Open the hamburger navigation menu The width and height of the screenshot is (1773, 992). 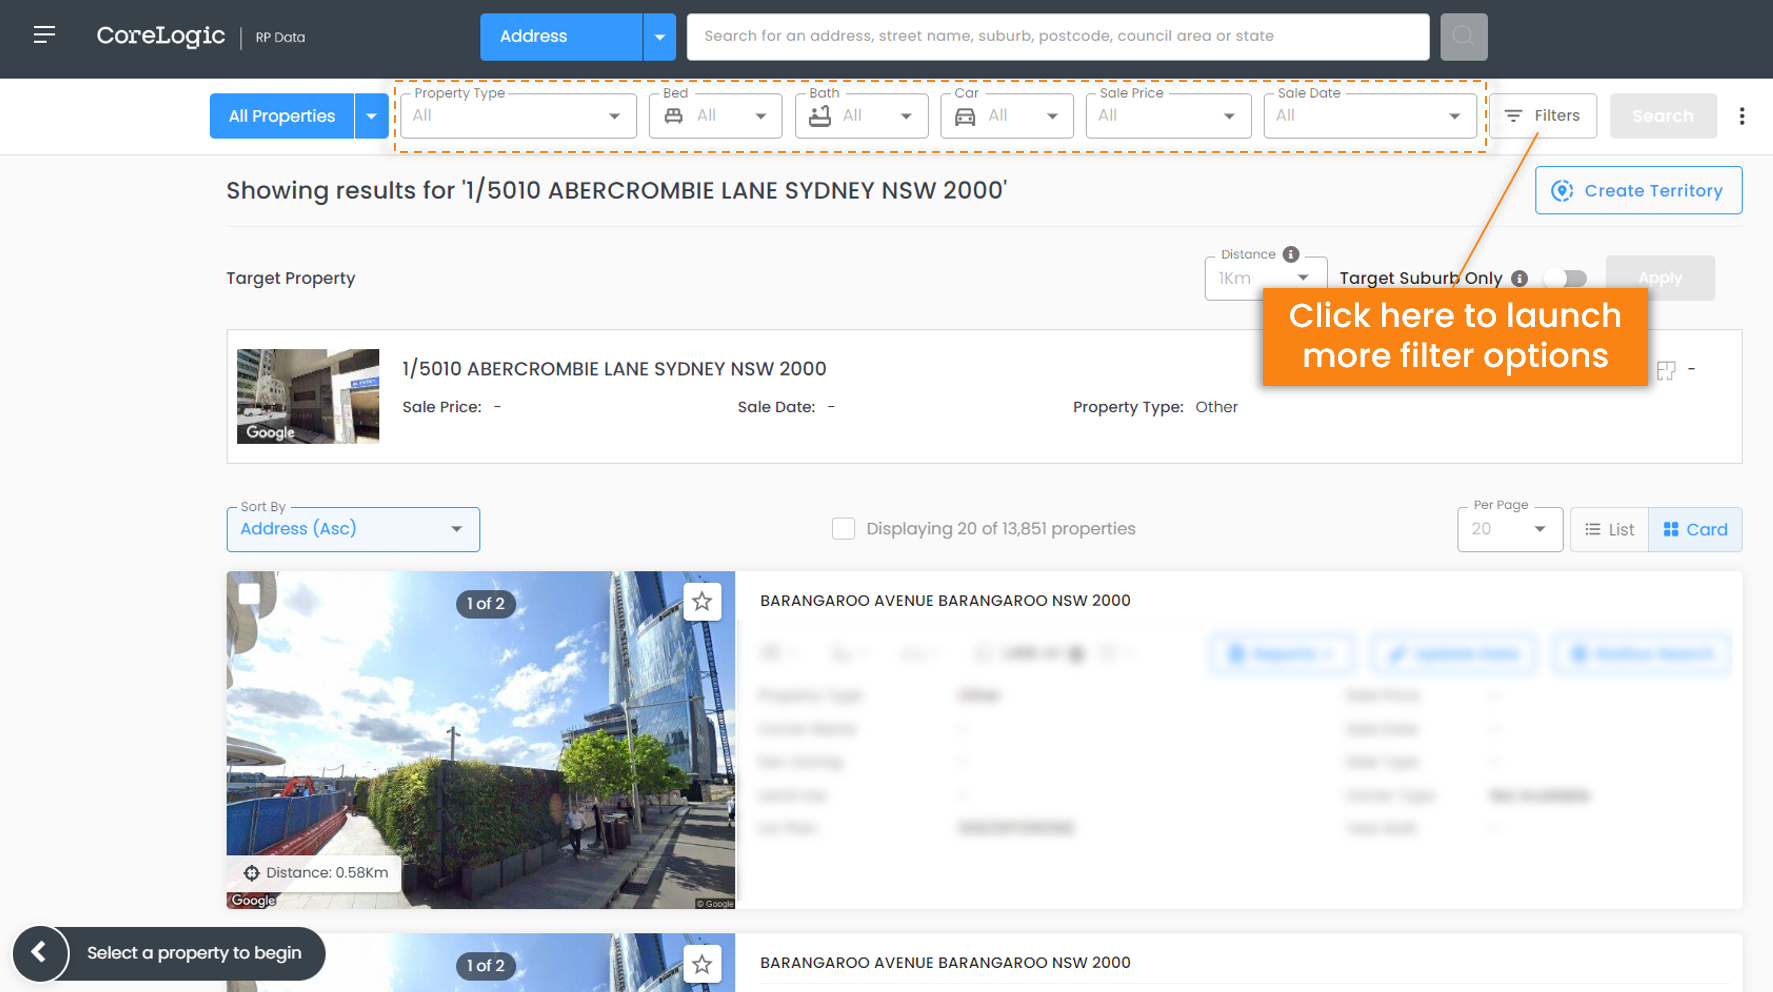click(x=44, y=35)
